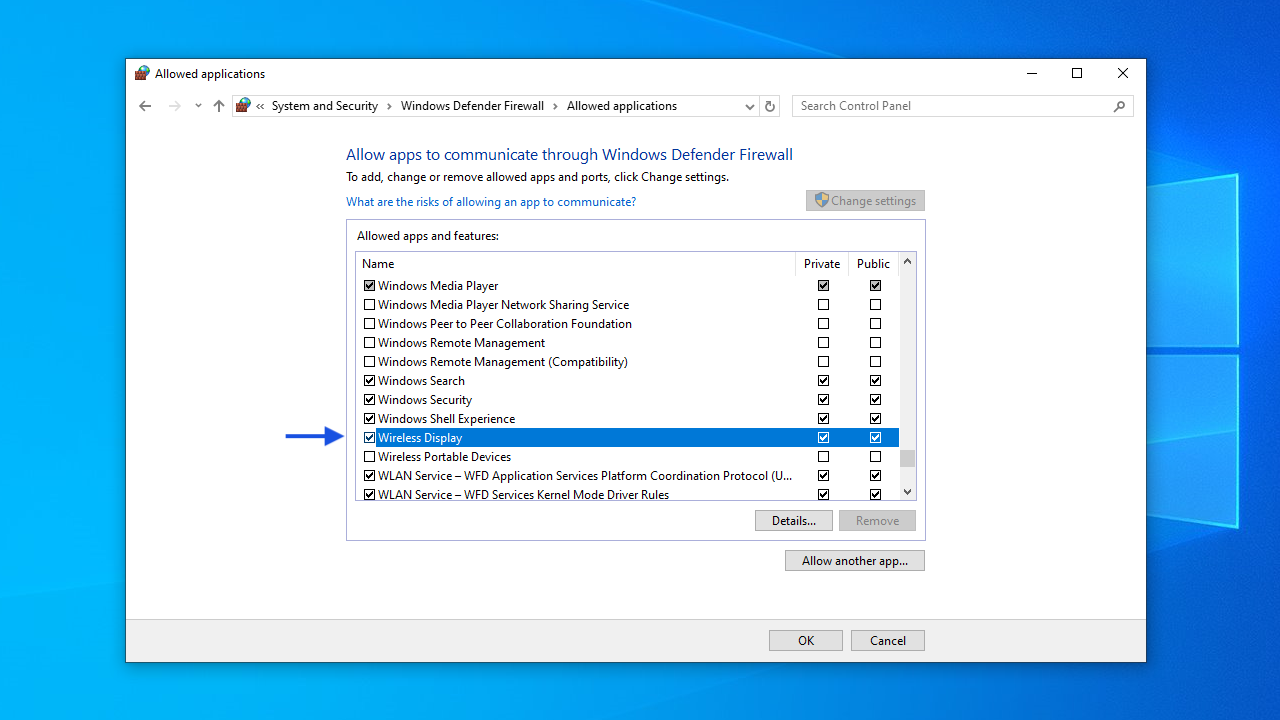Screen dimensions: 1280x720
Task: Check Windows Remote Management (Compatibility) box
Action: click(x=370, y=362)
